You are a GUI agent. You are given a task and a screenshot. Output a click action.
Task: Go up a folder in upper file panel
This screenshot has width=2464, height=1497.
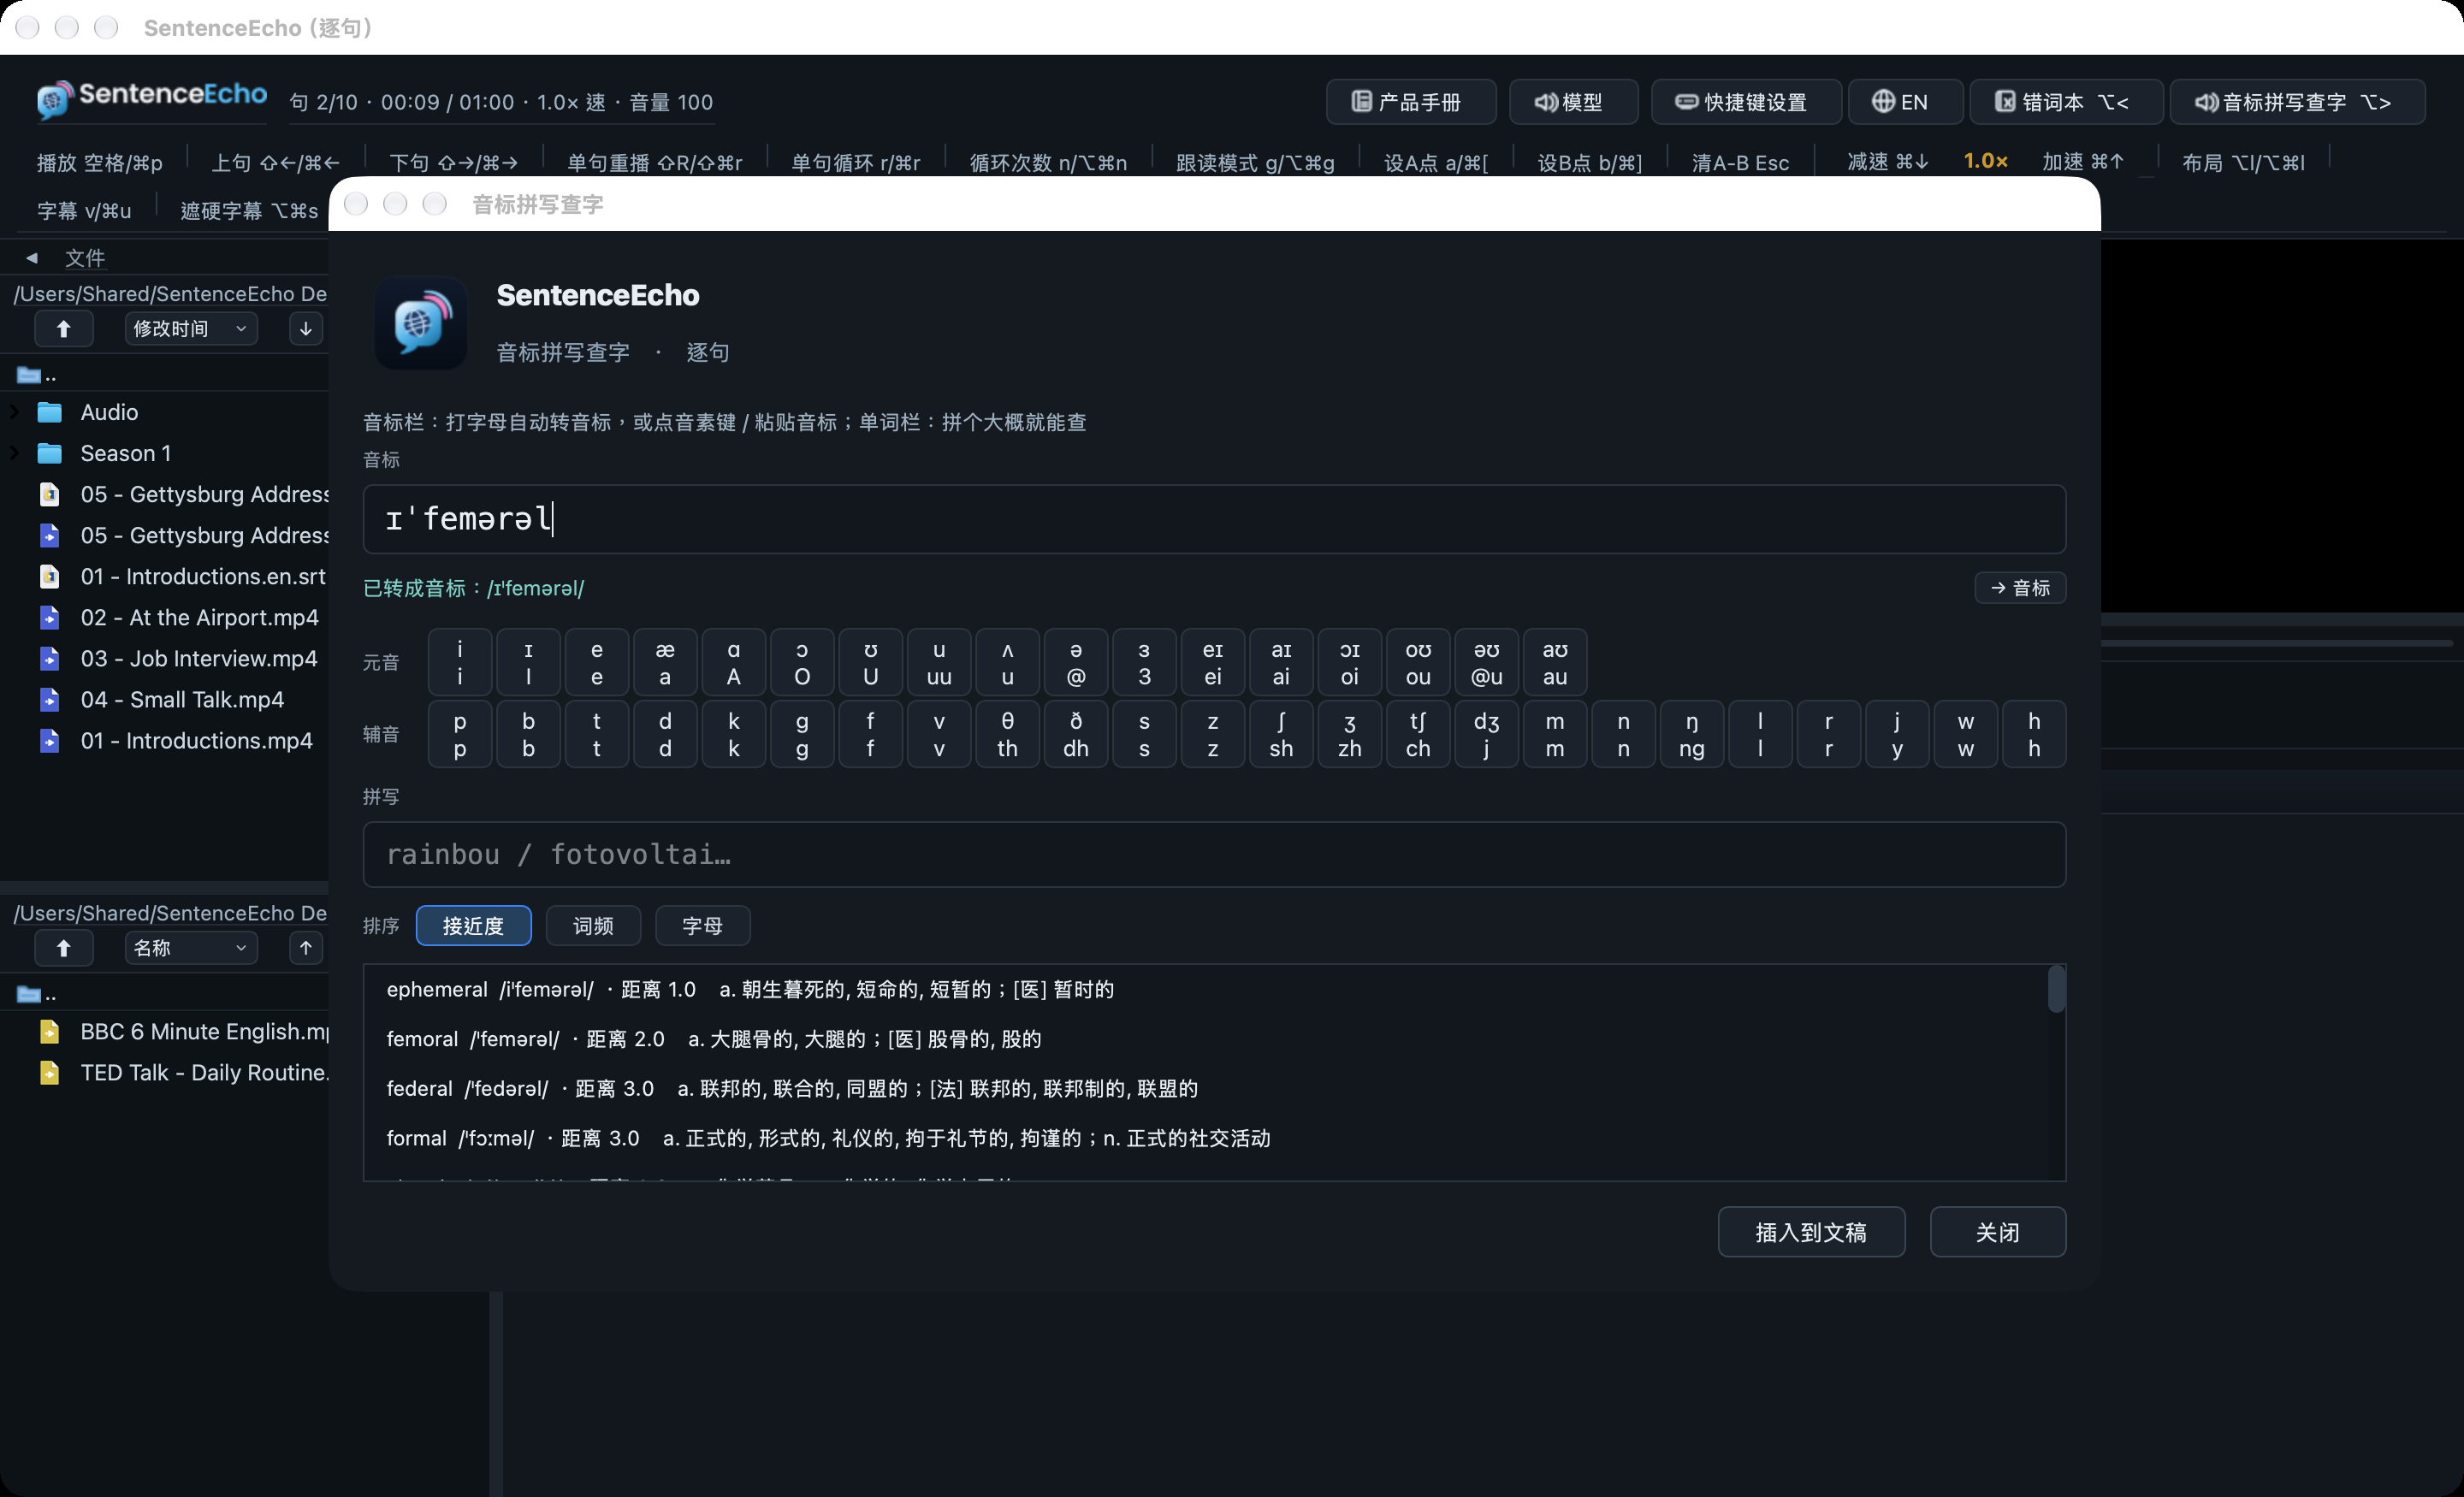64,329
